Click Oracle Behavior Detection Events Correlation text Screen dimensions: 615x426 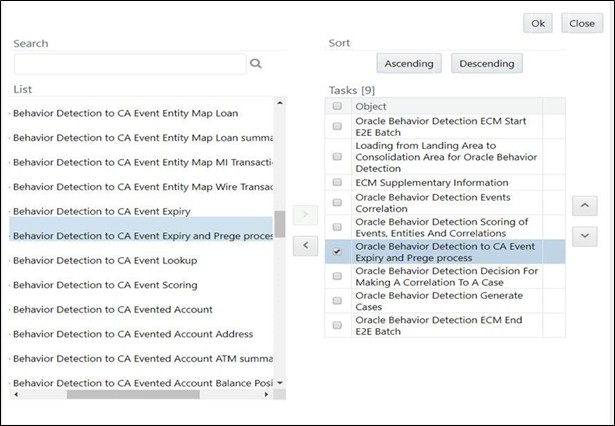point(433,203)
